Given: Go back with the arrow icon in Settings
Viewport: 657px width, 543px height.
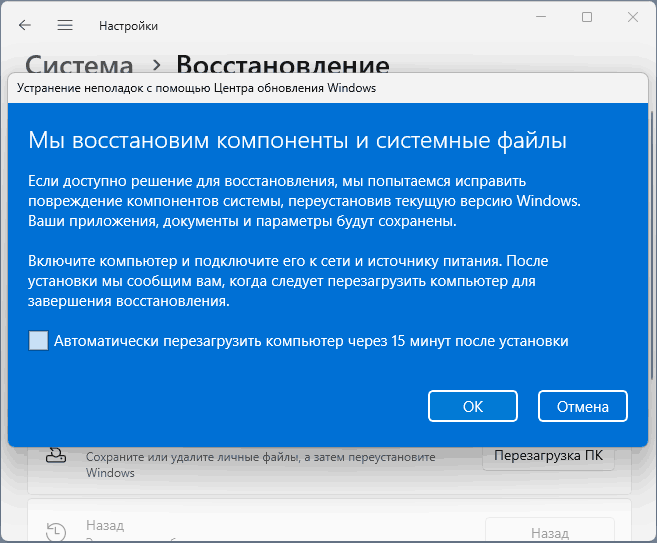Looking at the screenshot, I should [25, 26].
